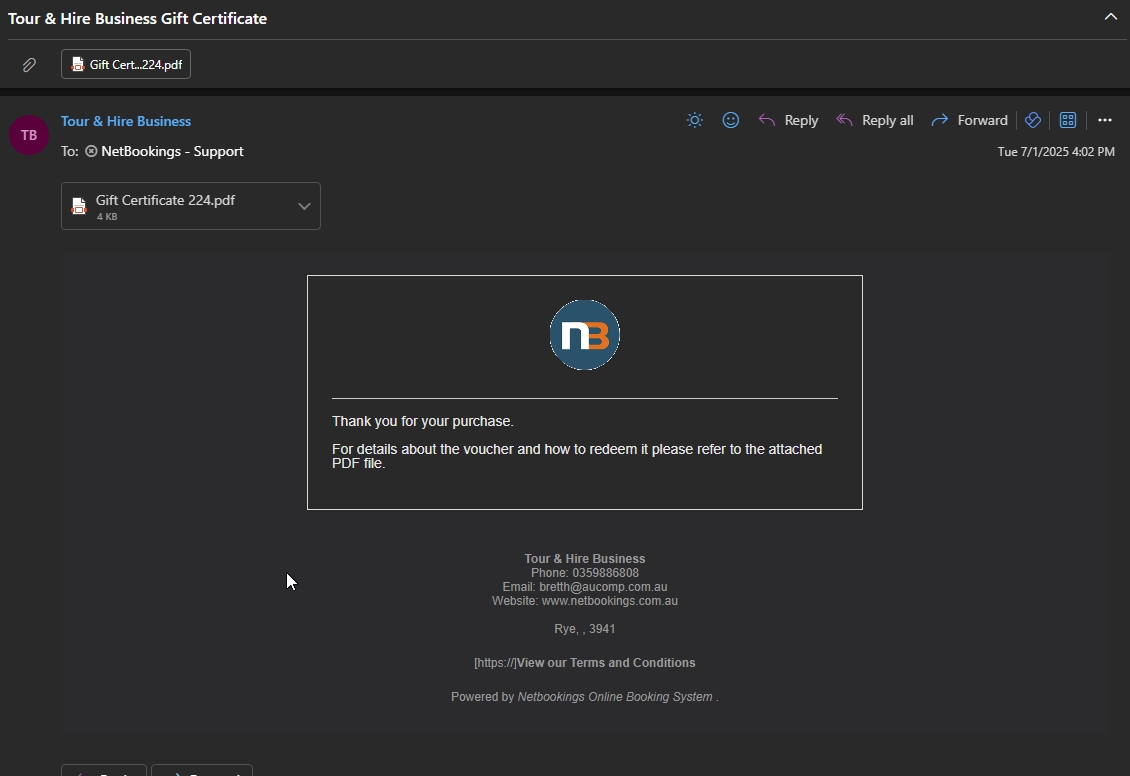
Task: Forward this message
Action: 969,120
